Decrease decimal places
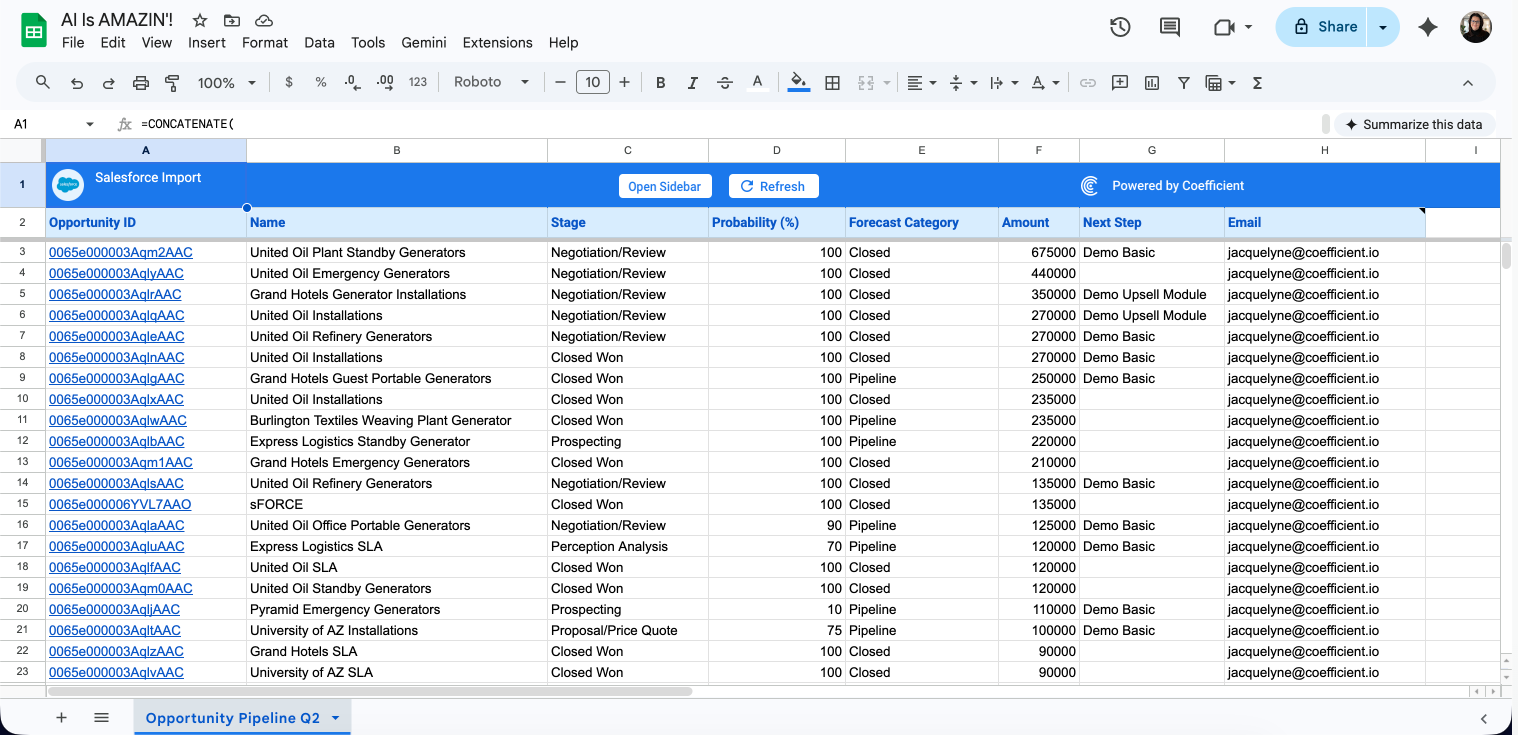Viewport: 1518px width, 735px height. click(x=352, y=82)
